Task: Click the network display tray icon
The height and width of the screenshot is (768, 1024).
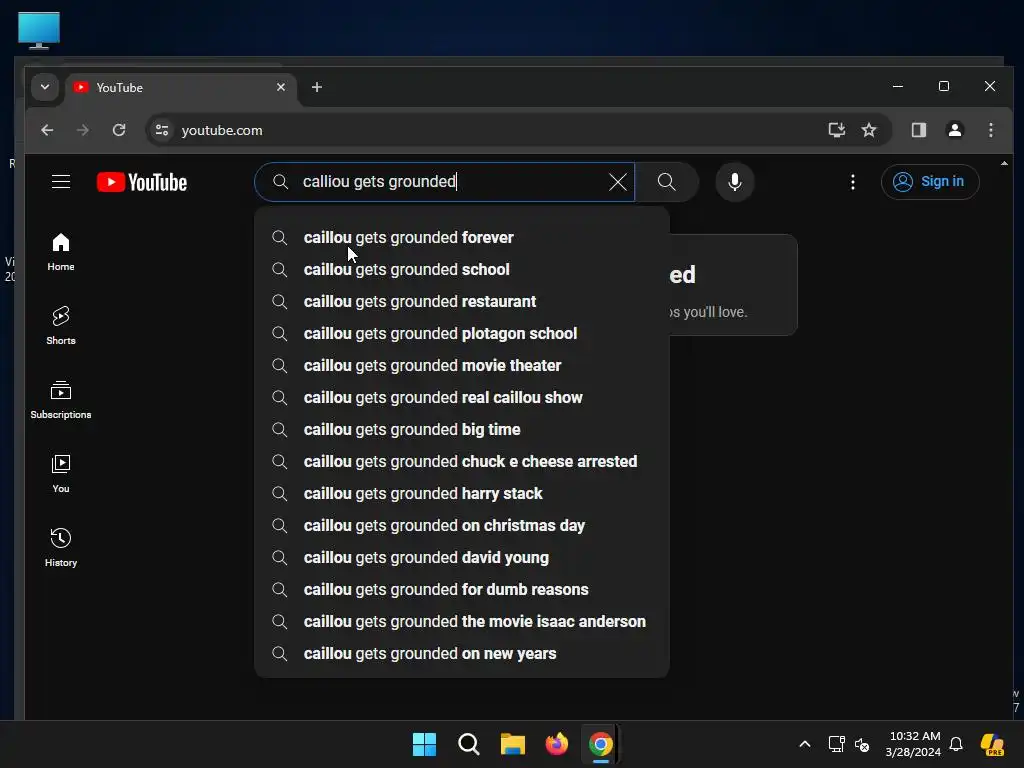Action: pyautogui.click(x=837, y=744)
